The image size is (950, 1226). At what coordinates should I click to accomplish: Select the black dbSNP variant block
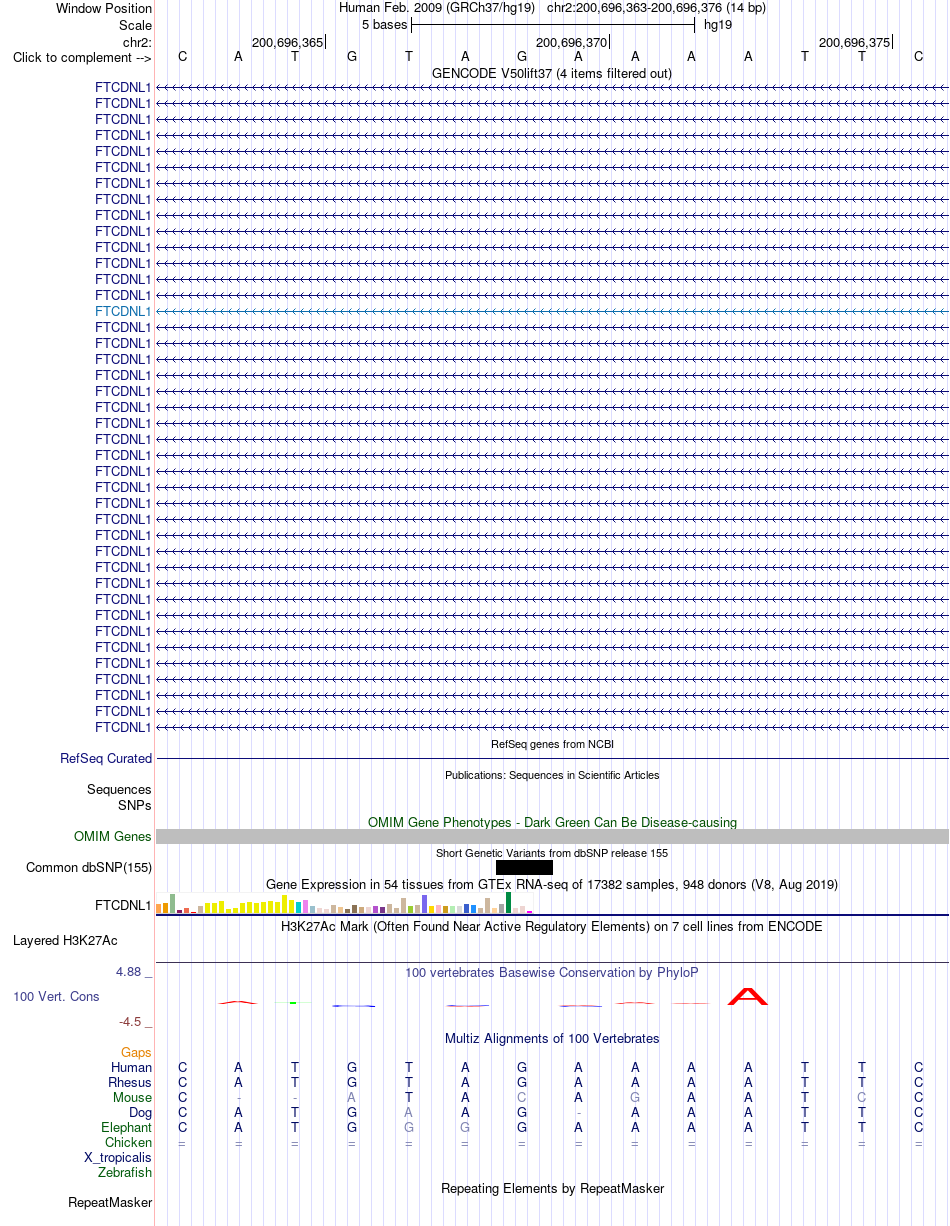tap(524, 868)
